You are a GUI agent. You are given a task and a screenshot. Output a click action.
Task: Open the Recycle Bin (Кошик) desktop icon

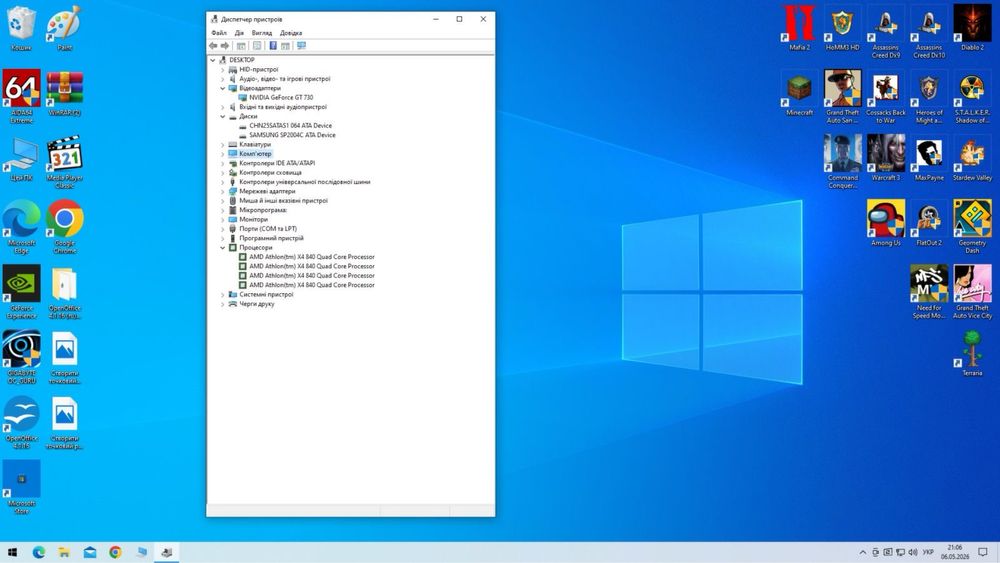tap(21, 28)
